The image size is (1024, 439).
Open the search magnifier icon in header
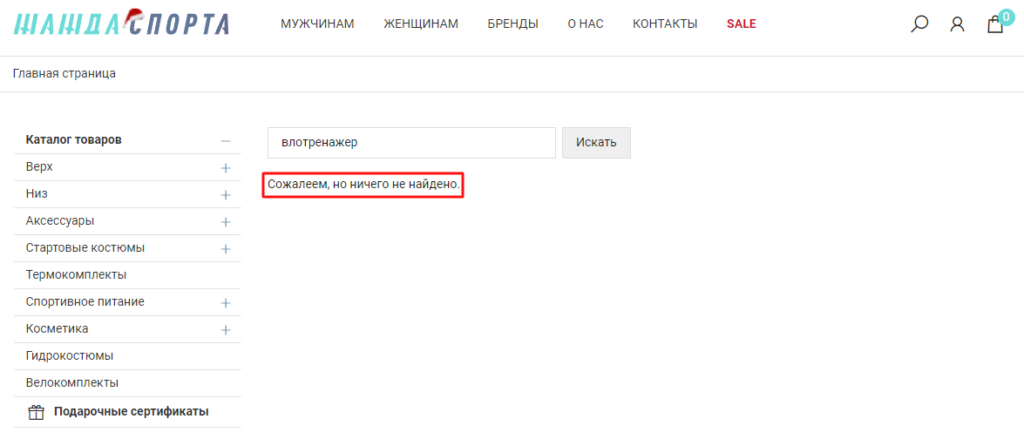tap(920, 24)
